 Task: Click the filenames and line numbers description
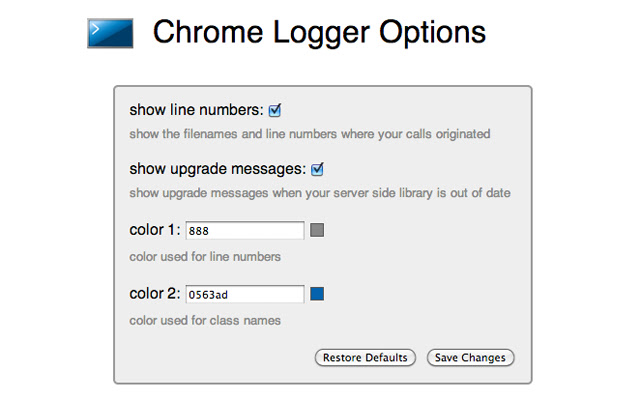coord(309,133)
